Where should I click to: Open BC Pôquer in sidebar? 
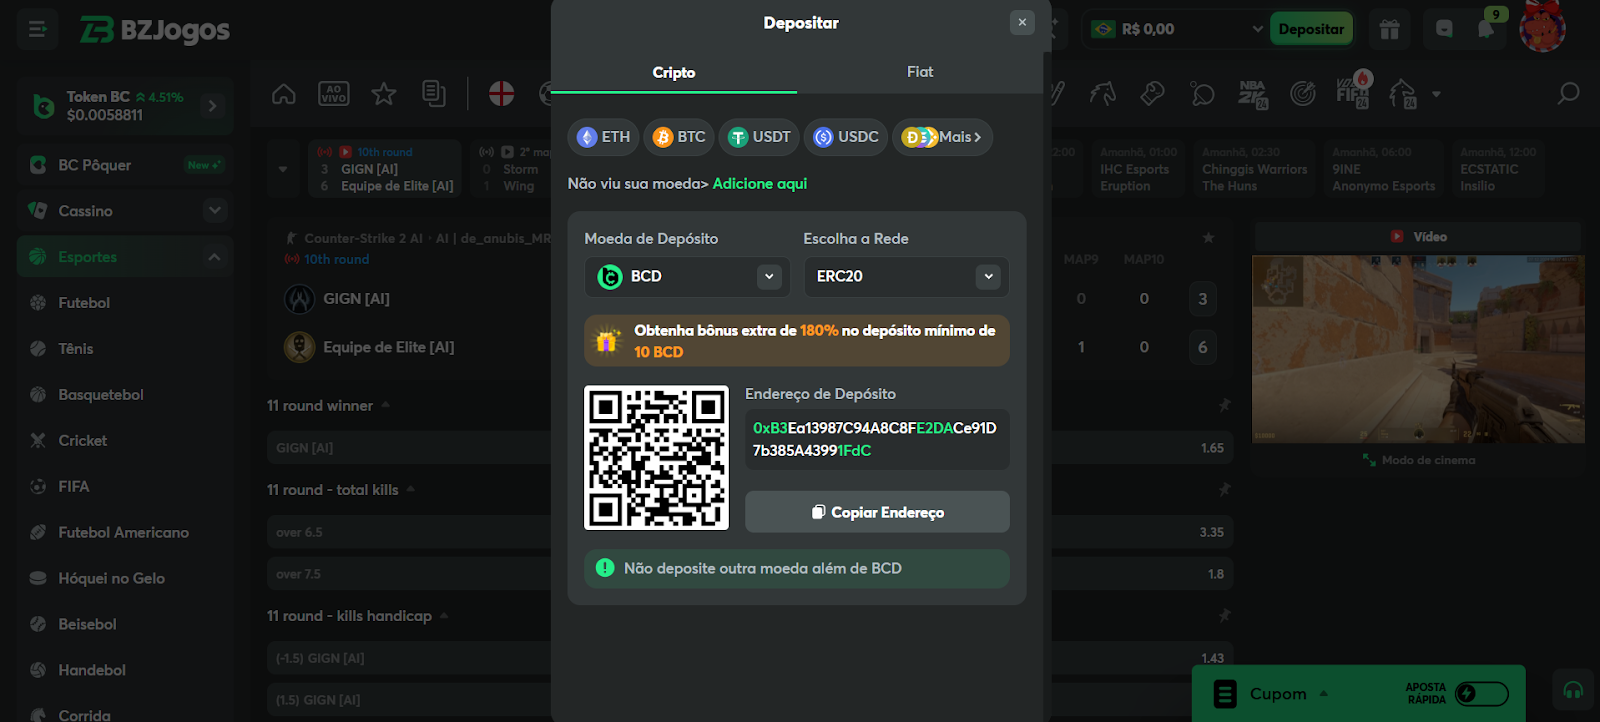[x=125, y=165]
